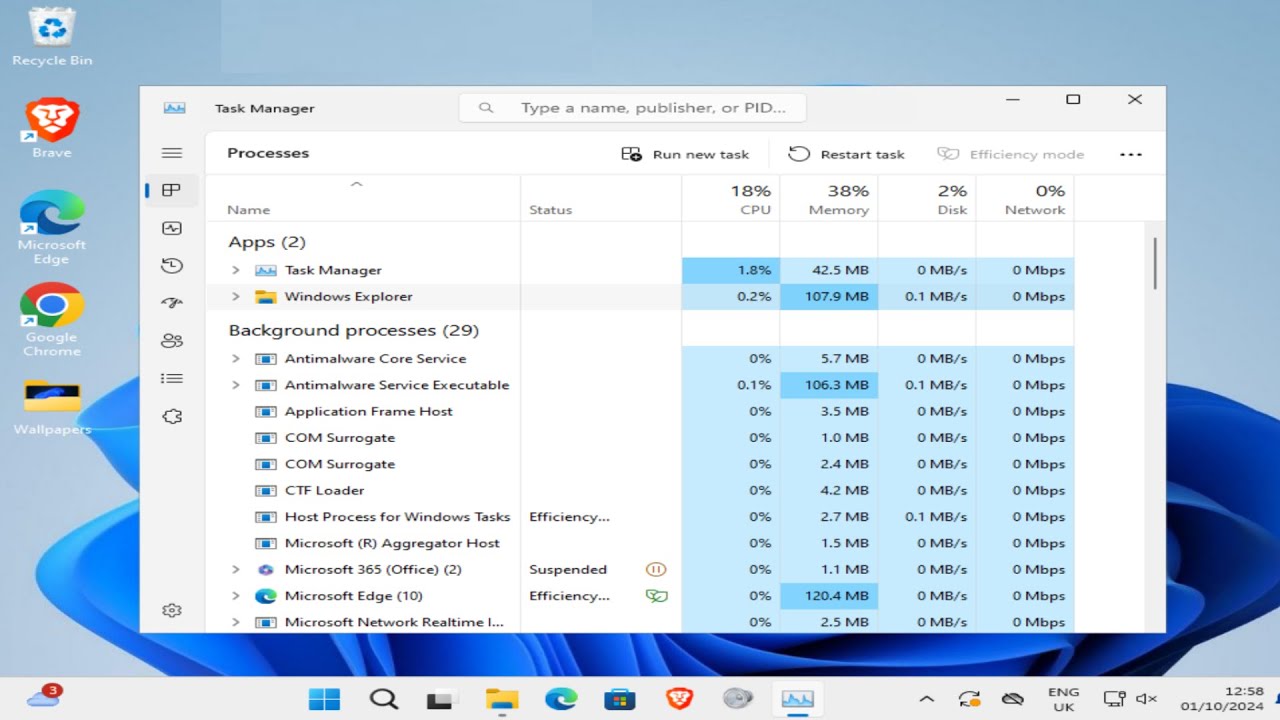This screenshot has height=720, width=1280.
Task: Expand the Windows Explorer process group
Action: [x=236, y=296]
